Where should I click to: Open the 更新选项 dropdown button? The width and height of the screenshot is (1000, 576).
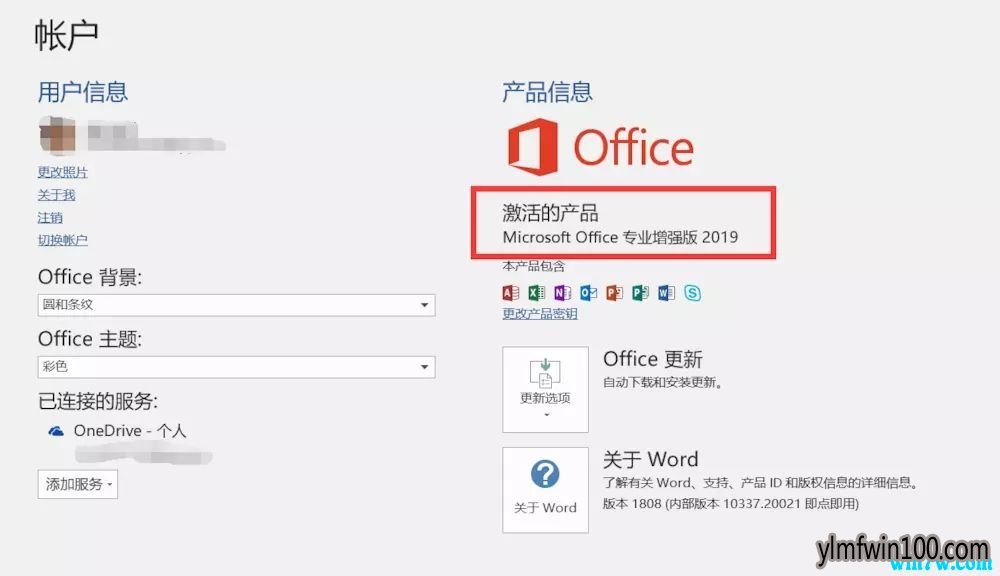point(545,390)
